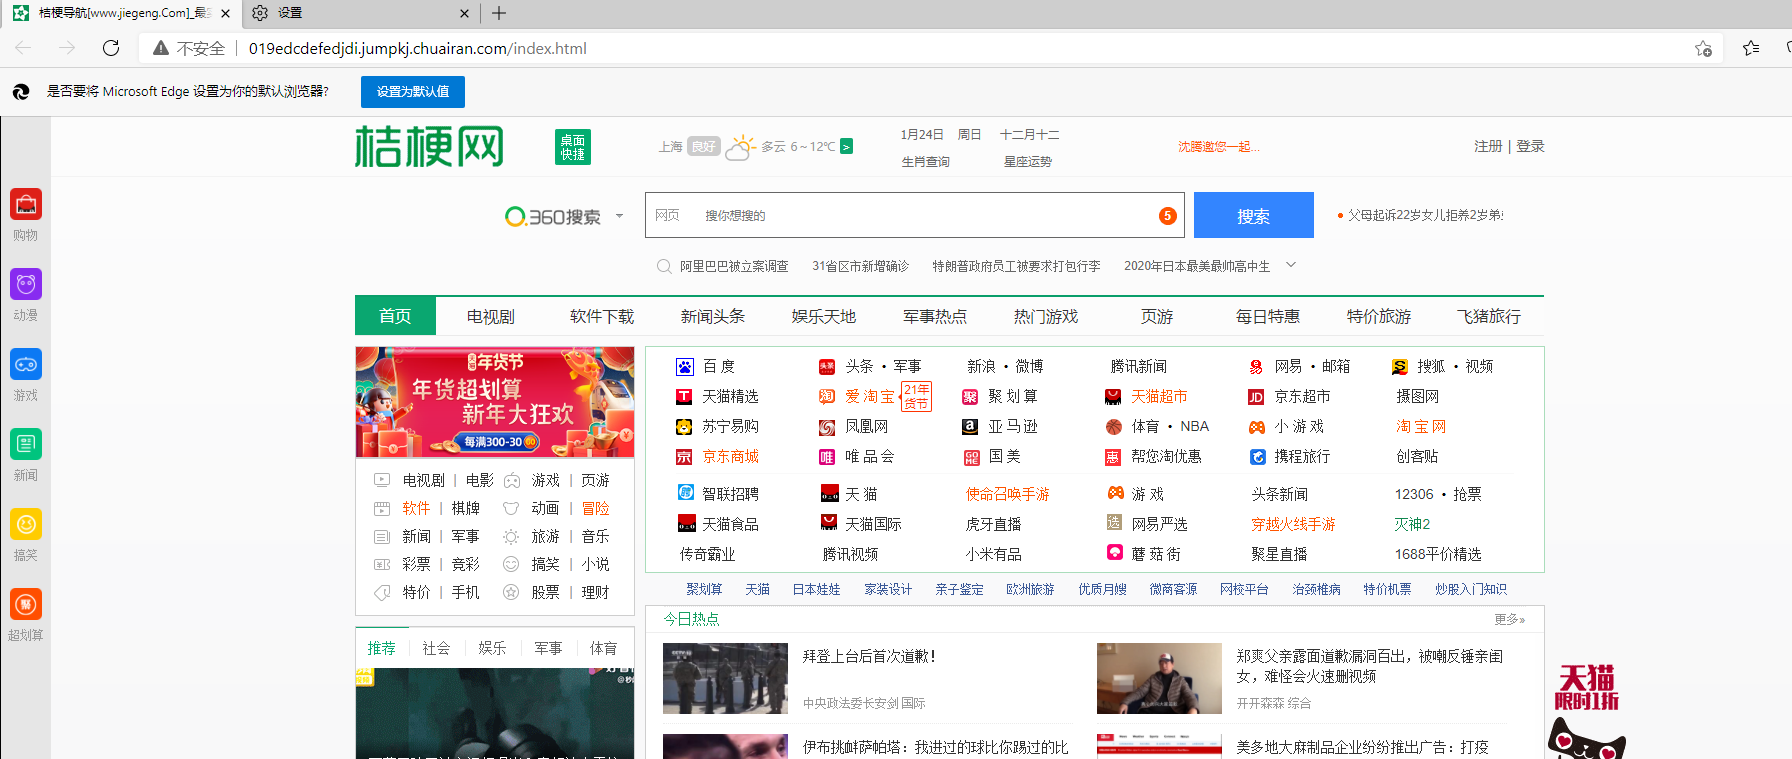Open the 游戏 games sidebar icon
Screen dimensions: 1792x759
[26, 364]
